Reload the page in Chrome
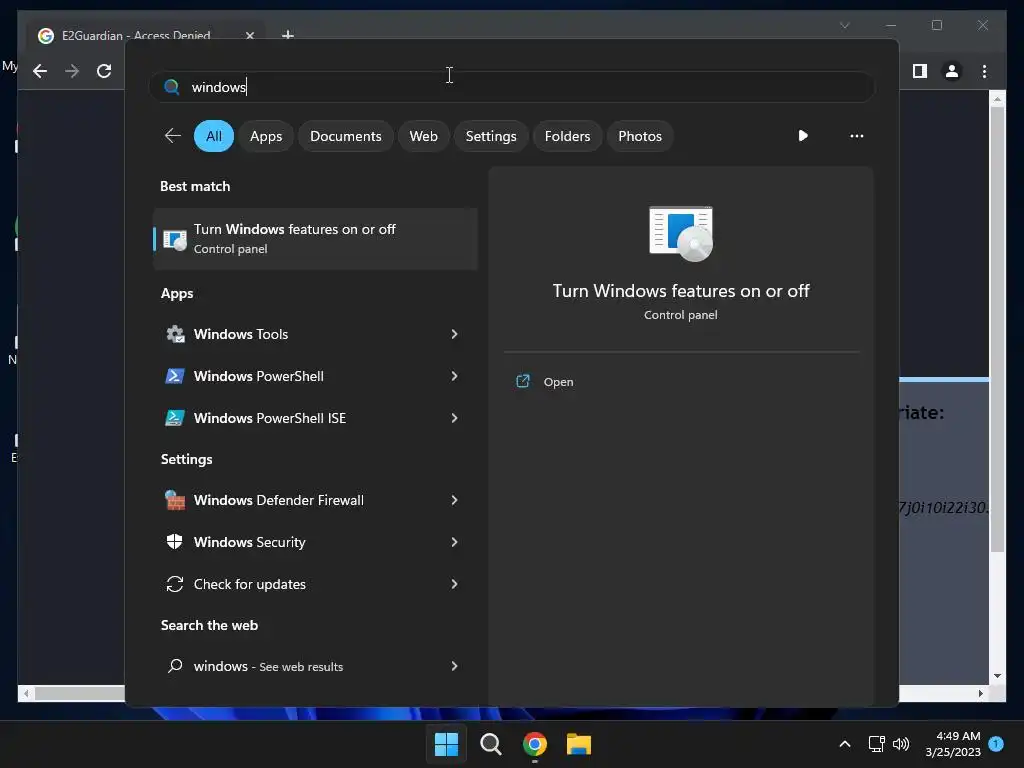Screen dimensions: 1024x768 (x=104, y=71)
